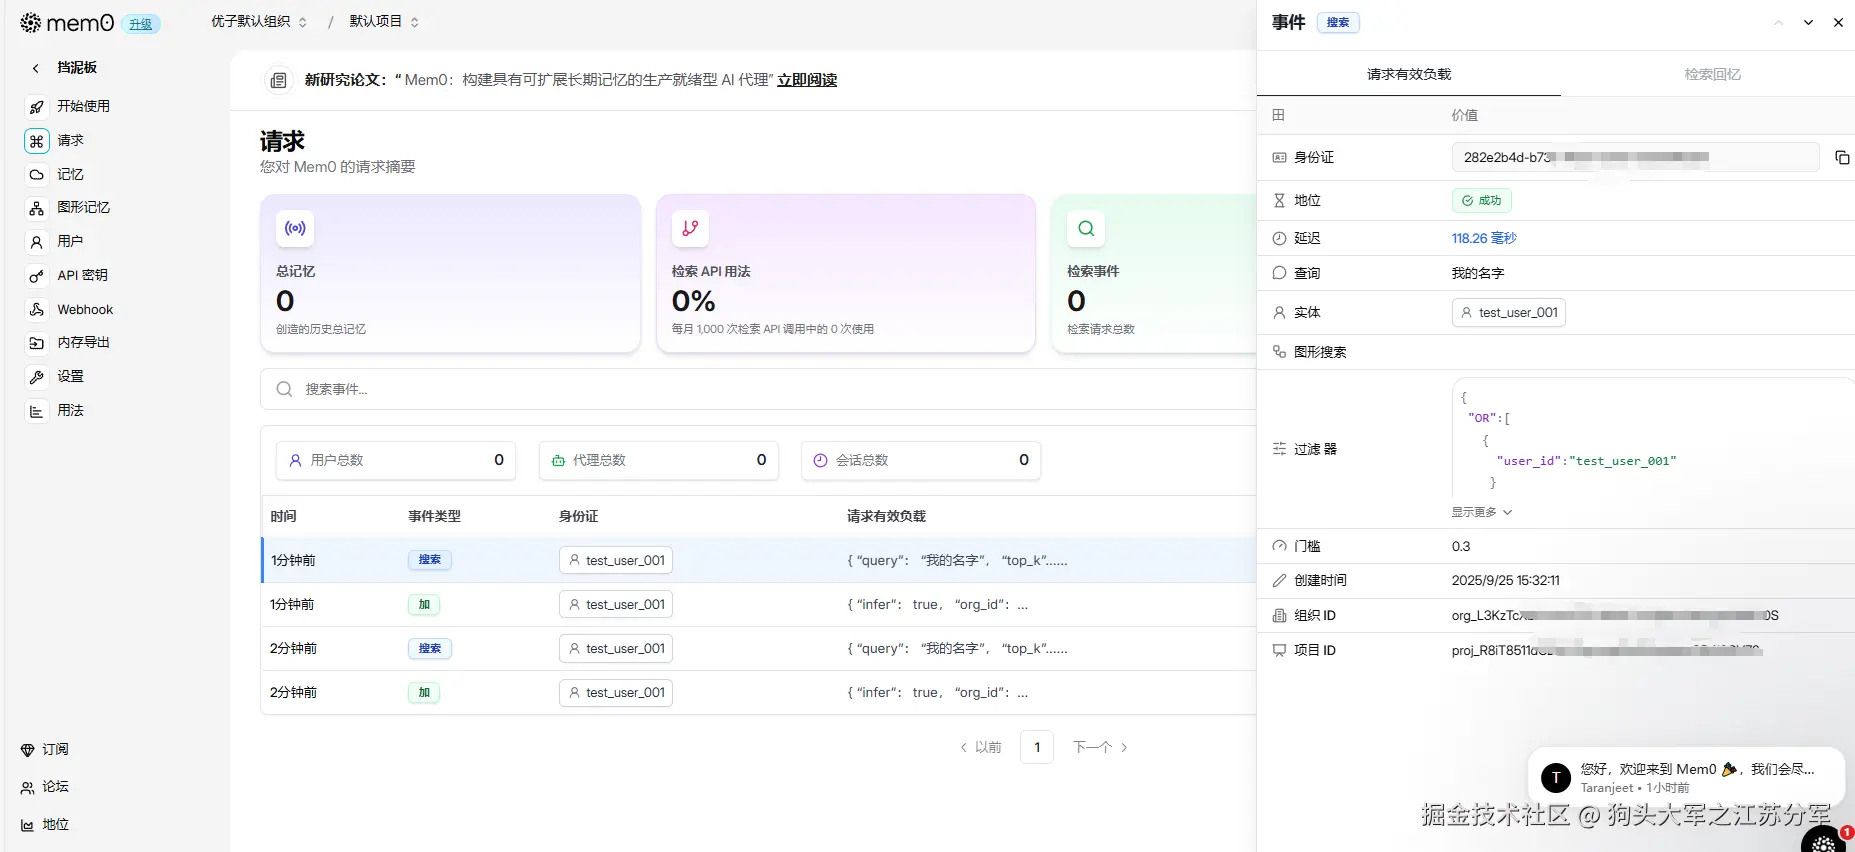The image size is (1855, 852).
Task: Click the mem0 logo
Action: [67, 23]
